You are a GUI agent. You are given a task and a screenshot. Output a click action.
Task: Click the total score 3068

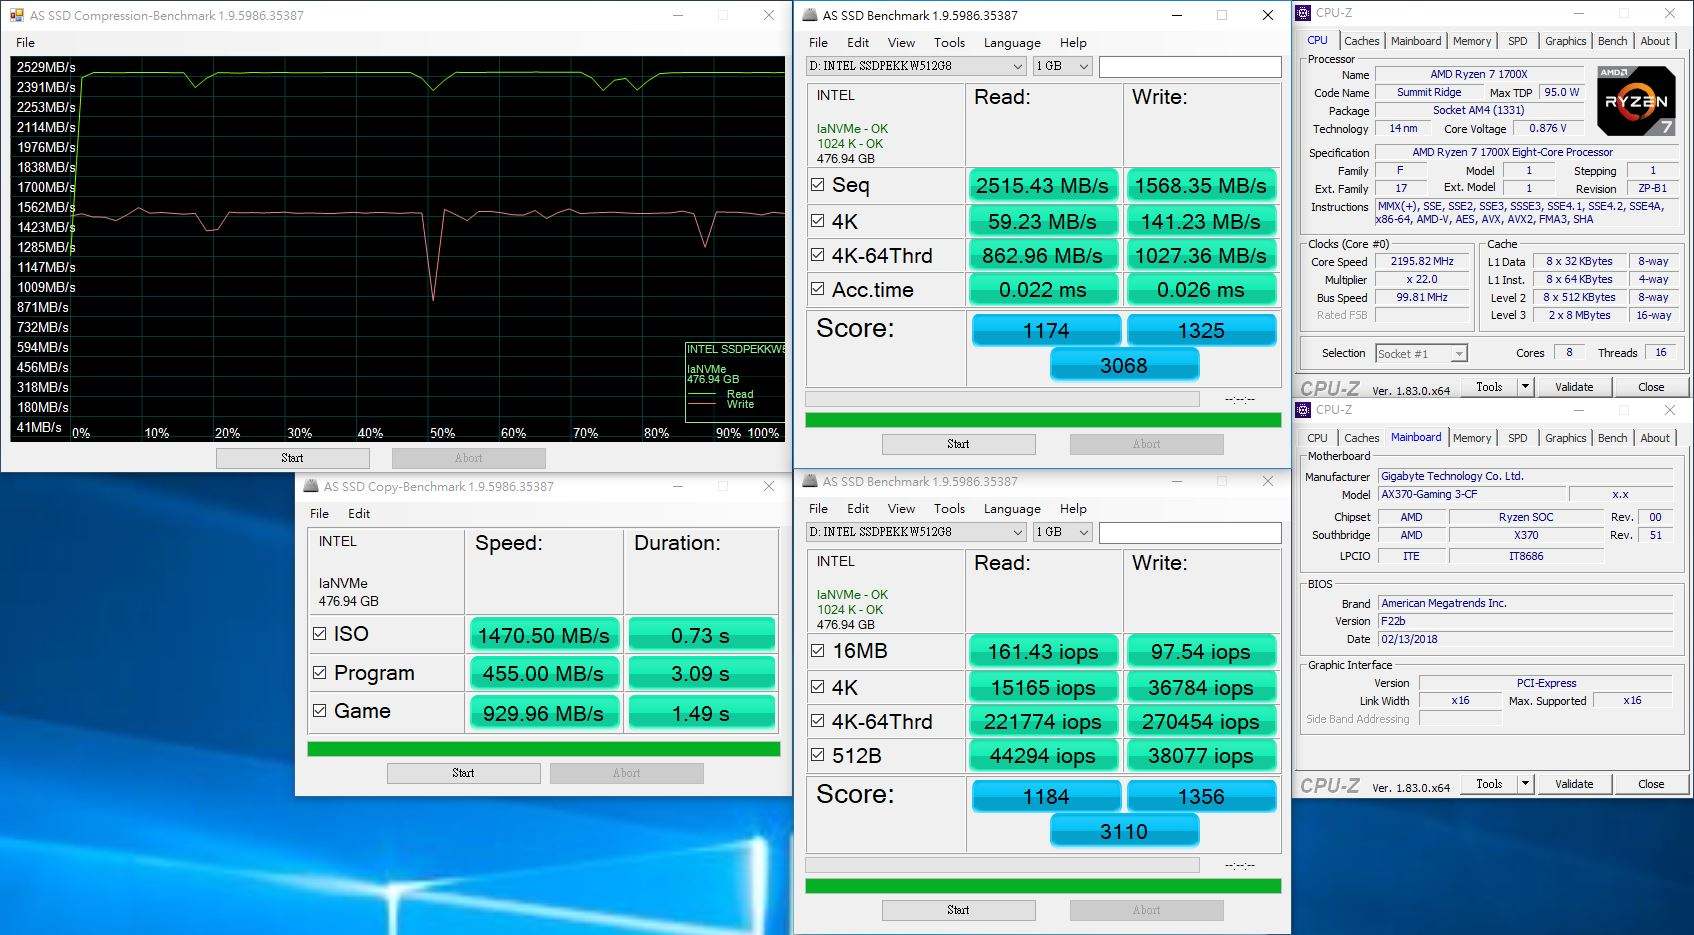(x=1124, y=366)
